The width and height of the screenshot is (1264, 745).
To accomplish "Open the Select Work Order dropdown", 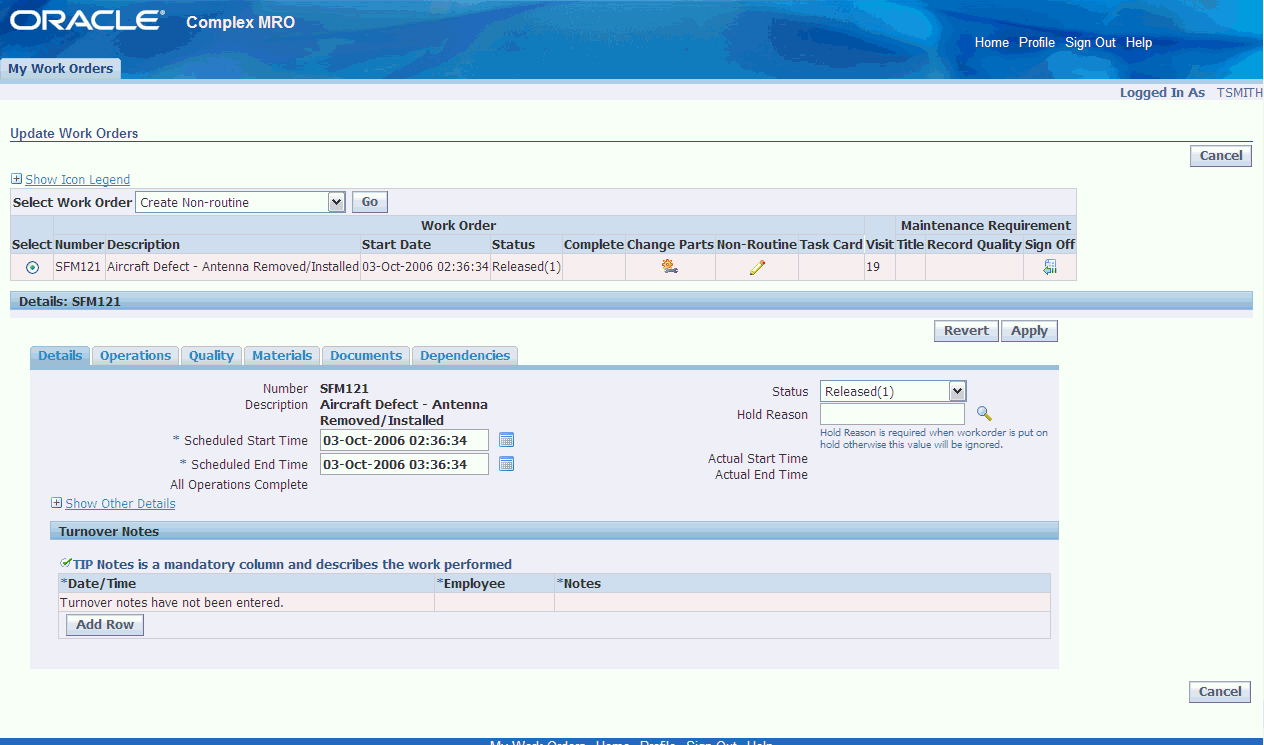I will click(240, 202).
